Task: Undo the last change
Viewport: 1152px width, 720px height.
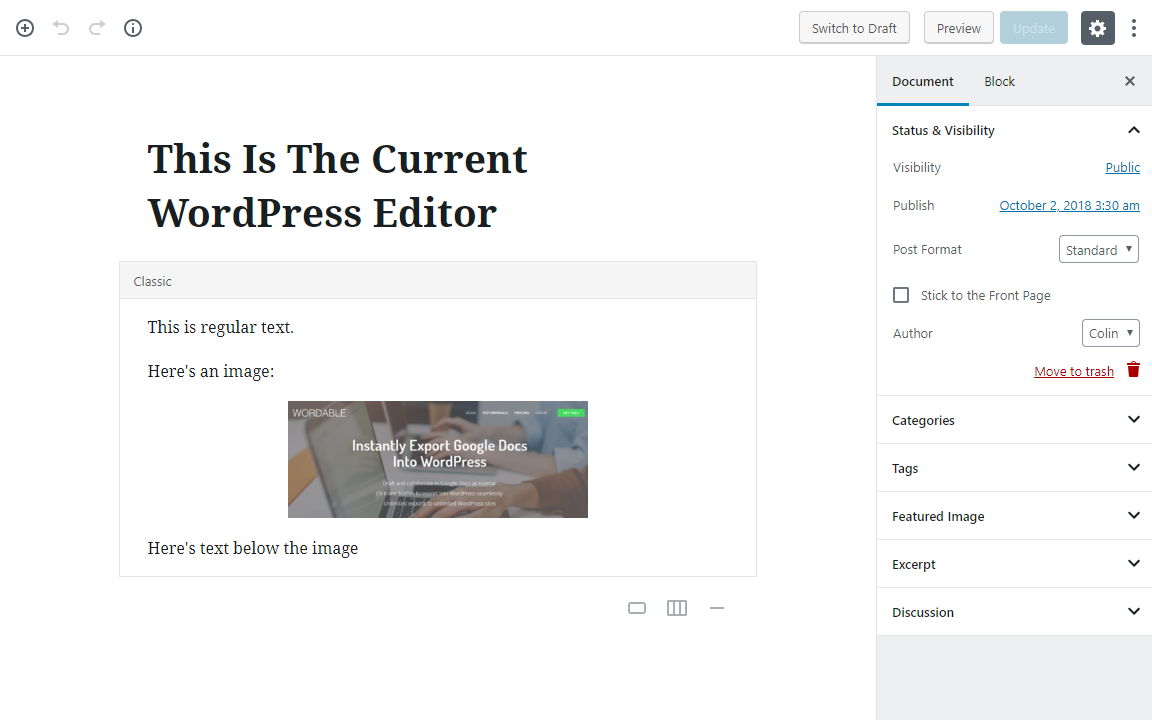Action: click(x=61, y=28)
